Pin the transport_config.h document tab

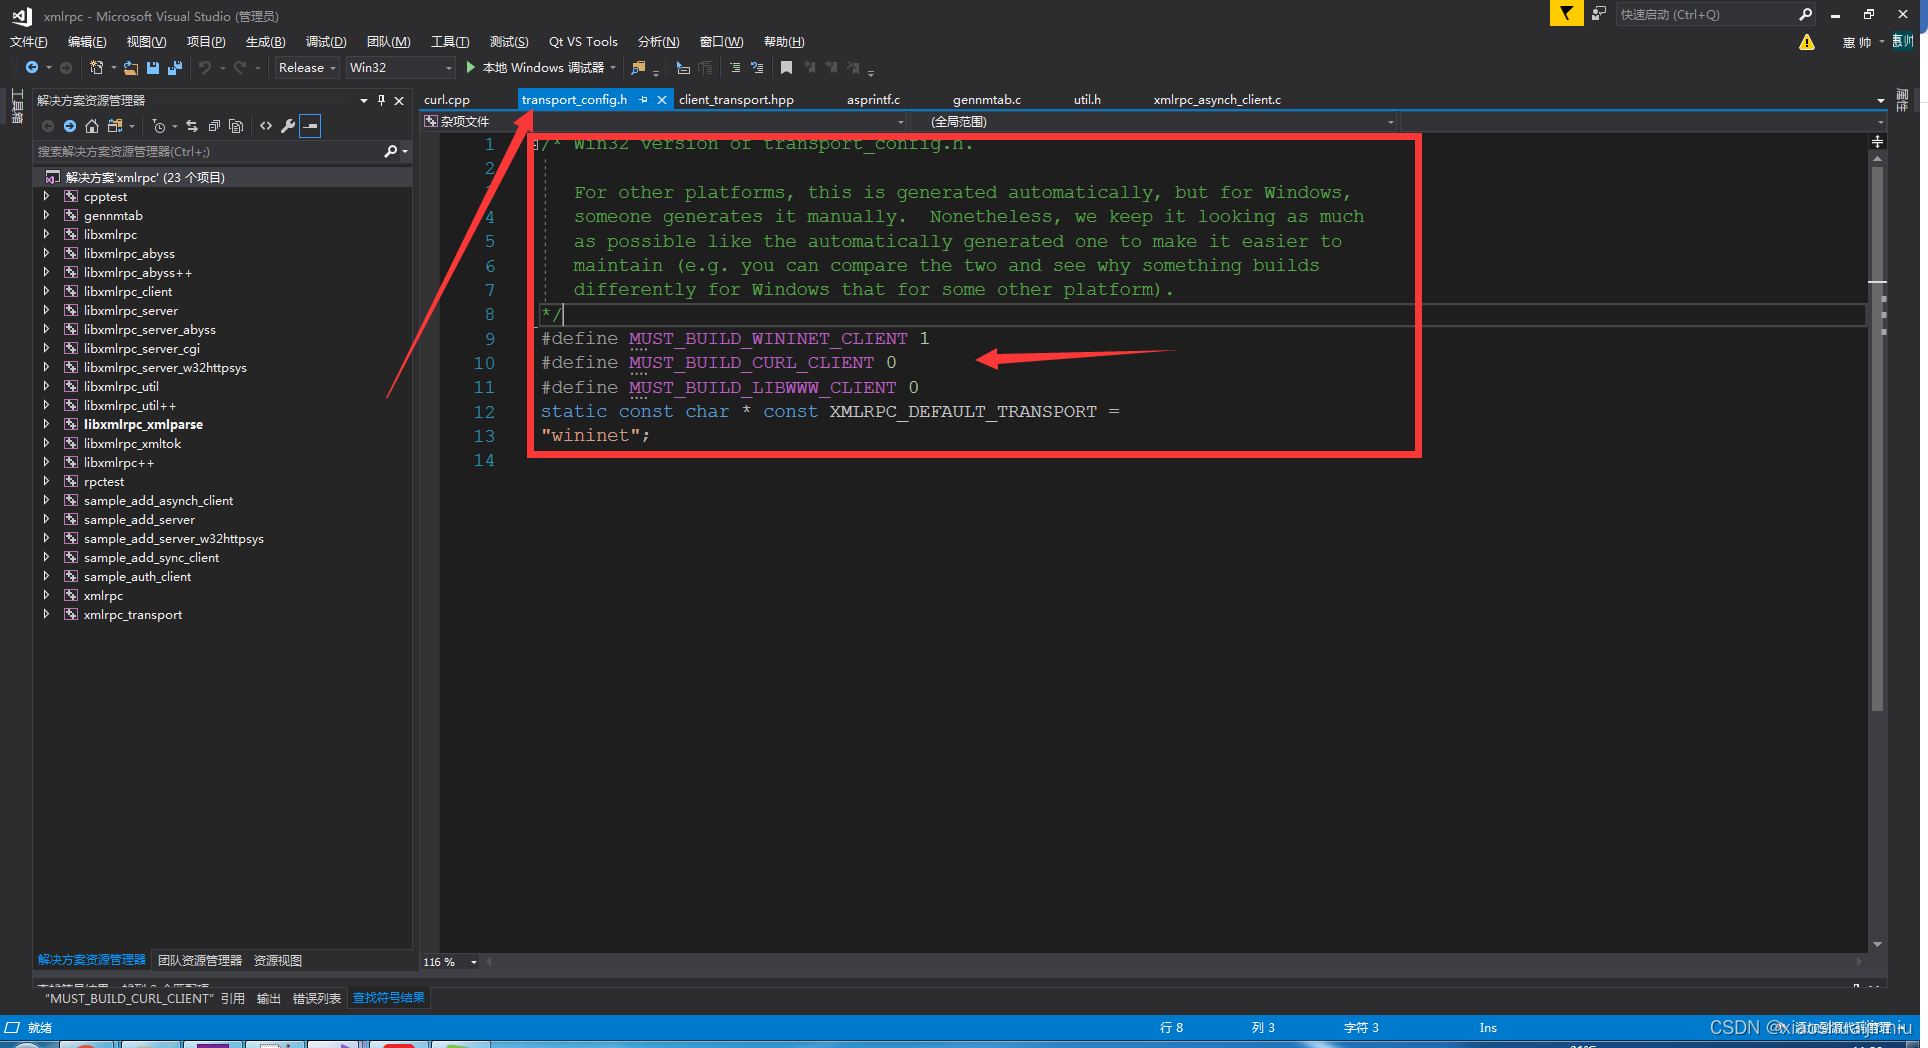click(644, 99)
